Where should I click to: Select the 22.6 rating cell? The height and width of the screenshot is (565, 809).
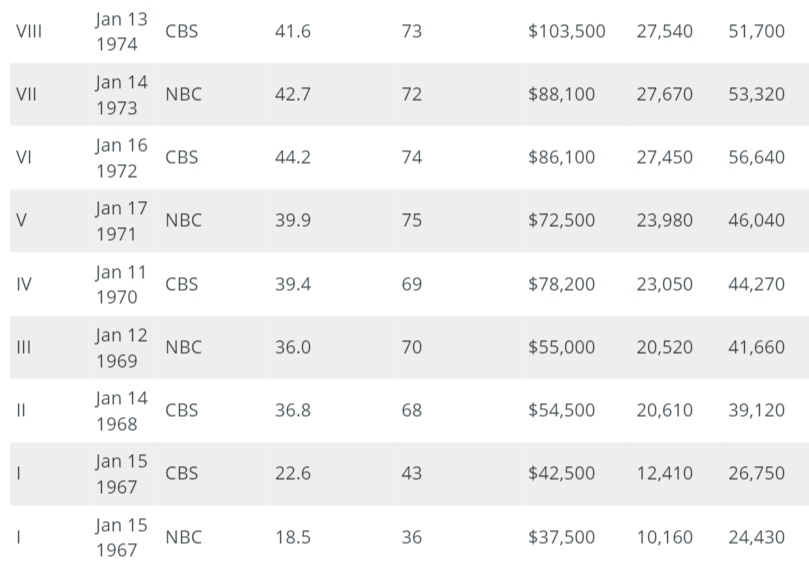pos(293,473)
